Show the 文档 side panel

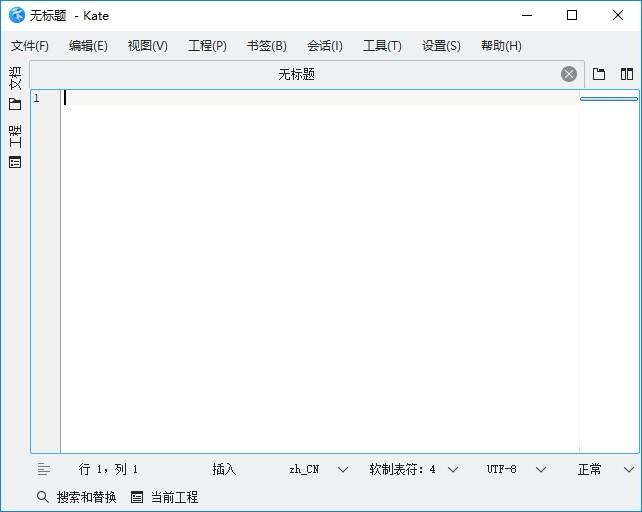click(15, 88)
